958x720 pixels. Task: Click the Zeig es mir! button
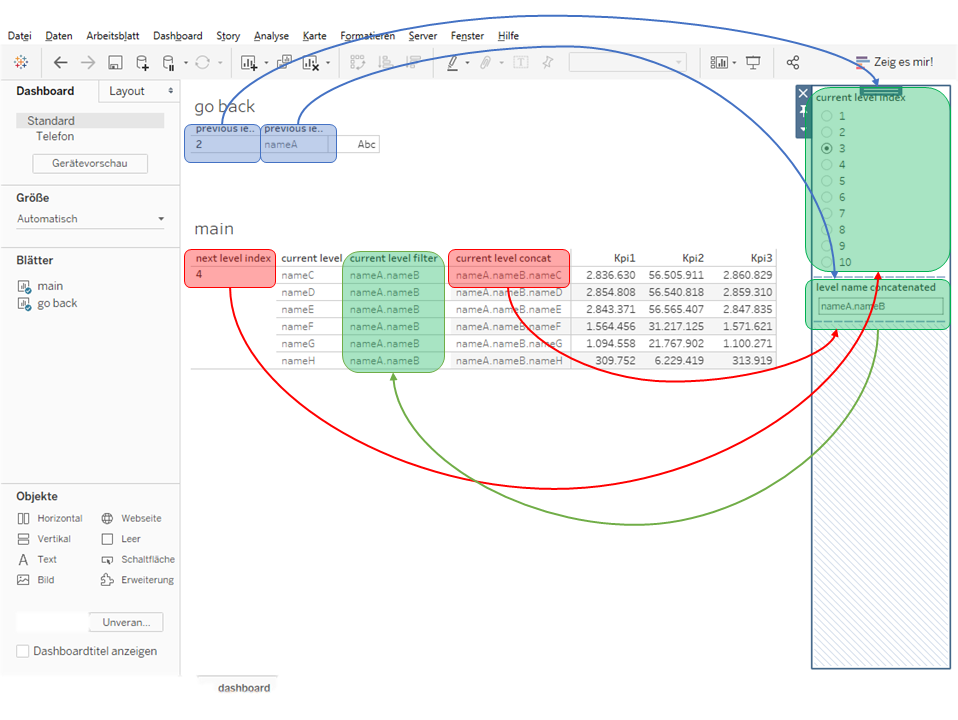(x=895, y=60)
